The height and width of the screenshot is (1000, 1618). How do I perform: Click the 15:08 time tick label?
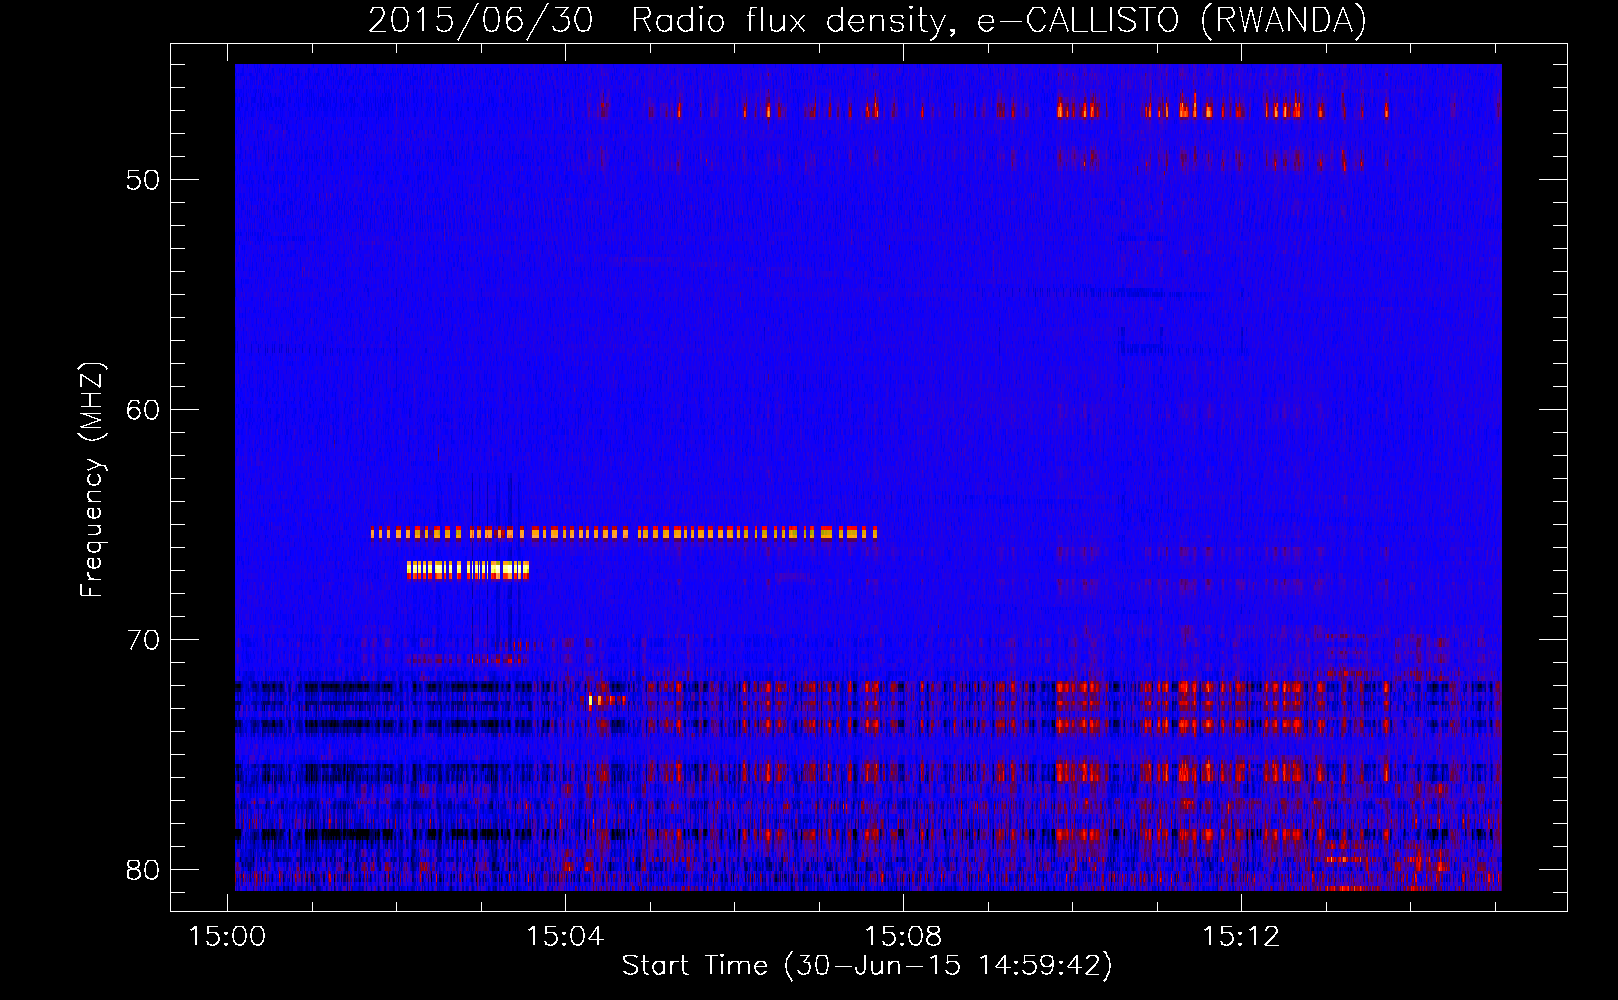pyautogui.click(x=903, y=937)
